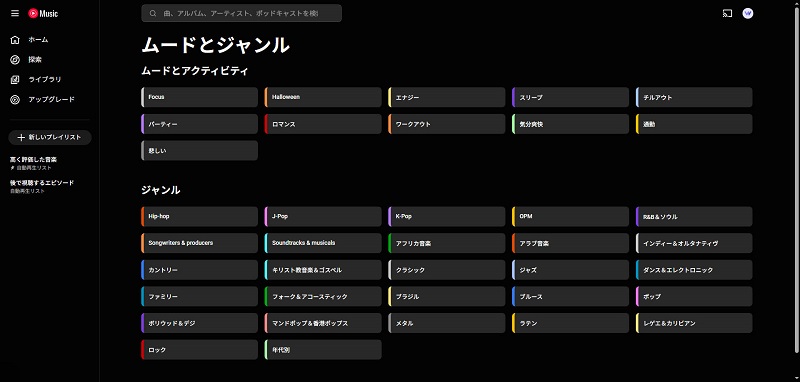The height and width of the screenshot is (382, 800).
Task: Select the クラシック genre tile
Action: [447, 270]
